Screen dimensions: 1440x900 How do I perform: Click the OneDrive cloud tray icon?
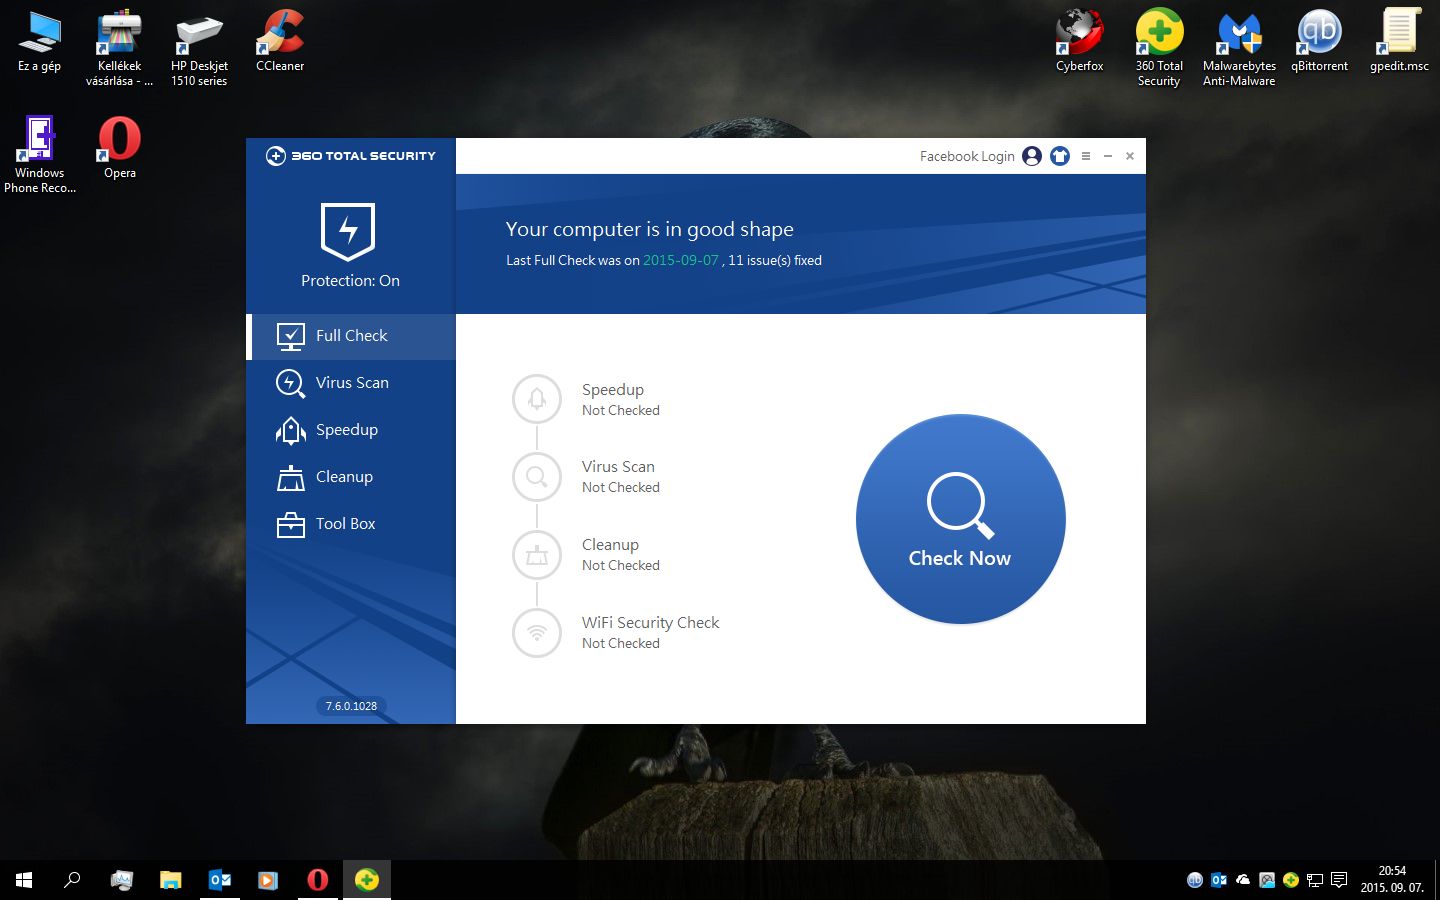[x=1243, y=880]
